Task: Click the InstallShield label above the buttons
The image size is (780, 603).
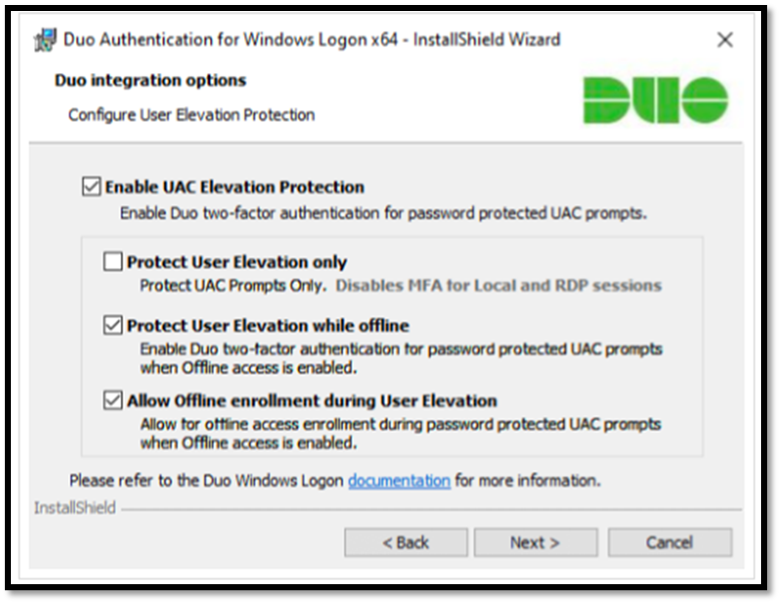Action: [75, 508]
